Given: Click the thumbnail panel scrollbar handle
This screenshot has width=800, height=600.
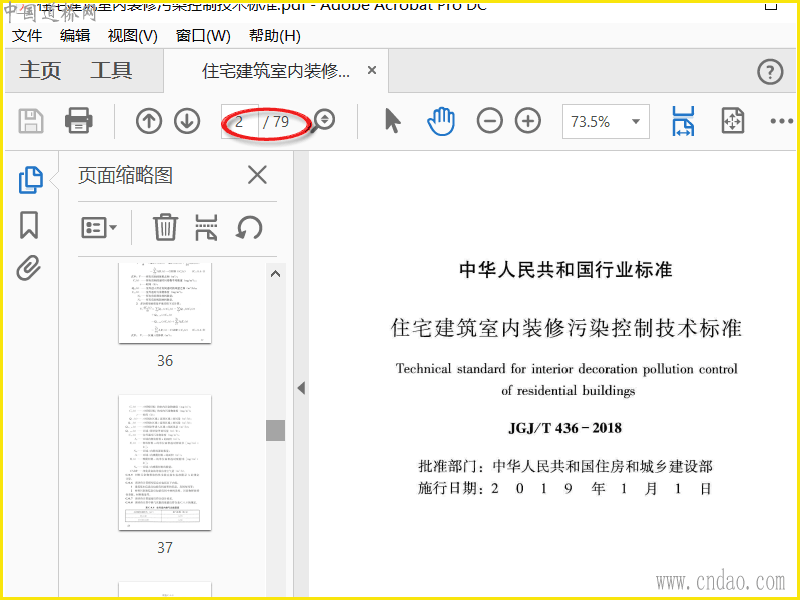Looking at the screenshot, I should coord(276,430).
